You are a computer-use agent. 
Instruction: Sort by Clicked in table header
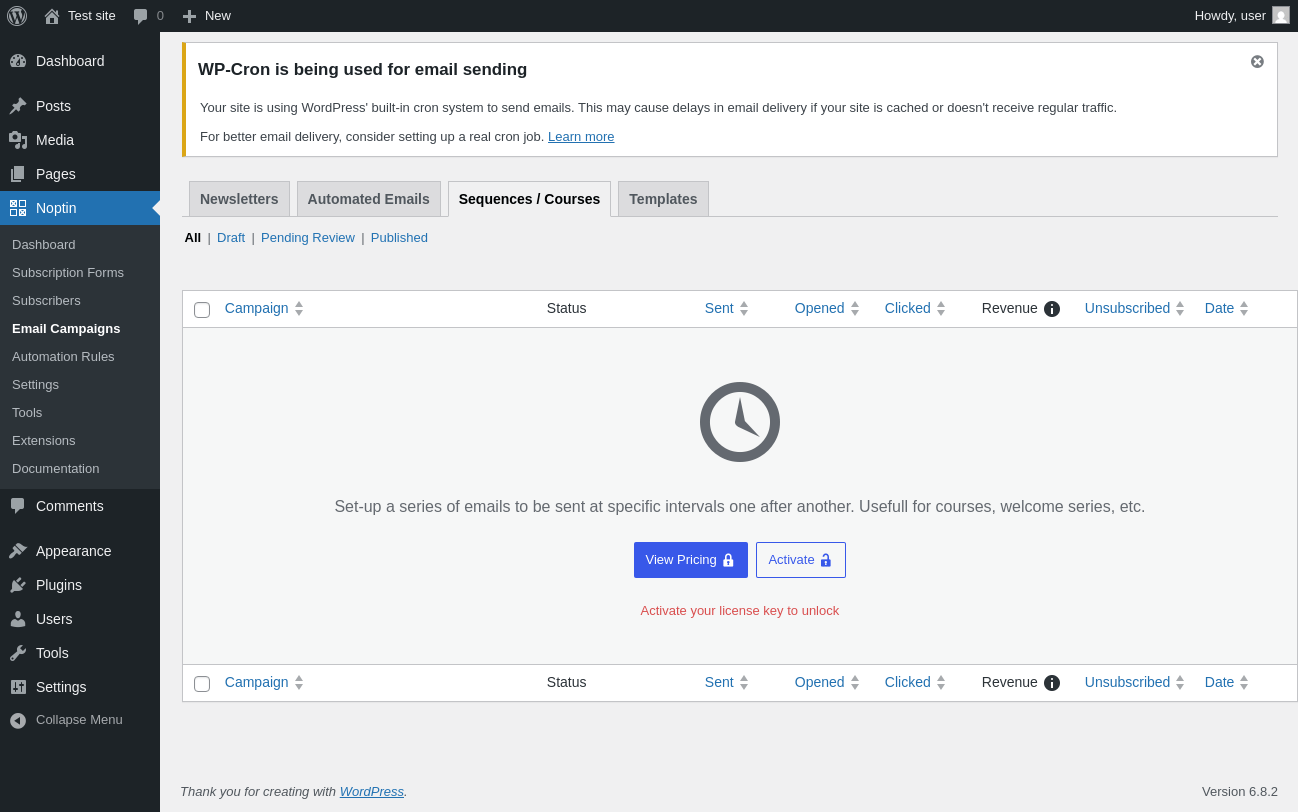pos(915,308)
